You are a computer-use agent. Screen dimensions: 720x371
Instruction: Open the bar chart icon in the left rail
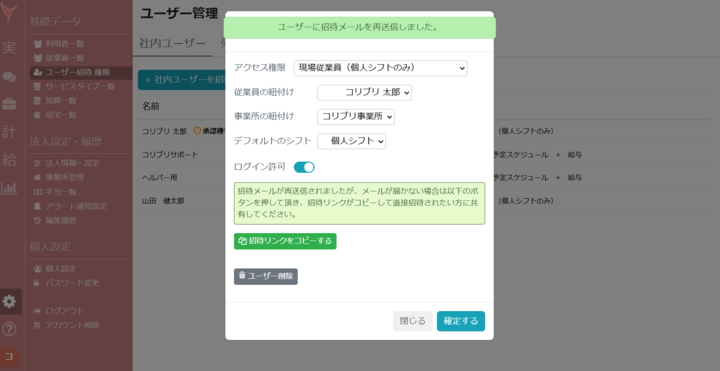click(x=9, y=188)
